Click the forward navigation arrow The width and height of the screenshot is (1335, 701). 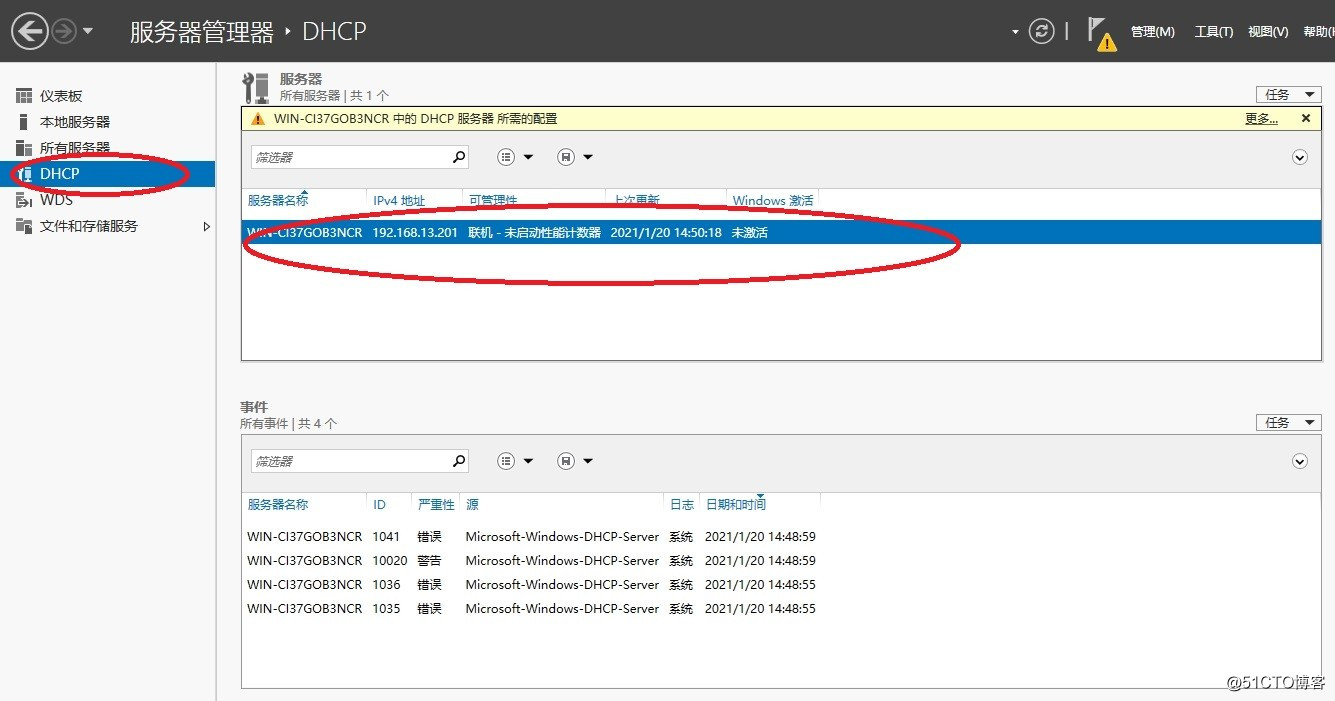pyautogui.click(x=64, y=32)
